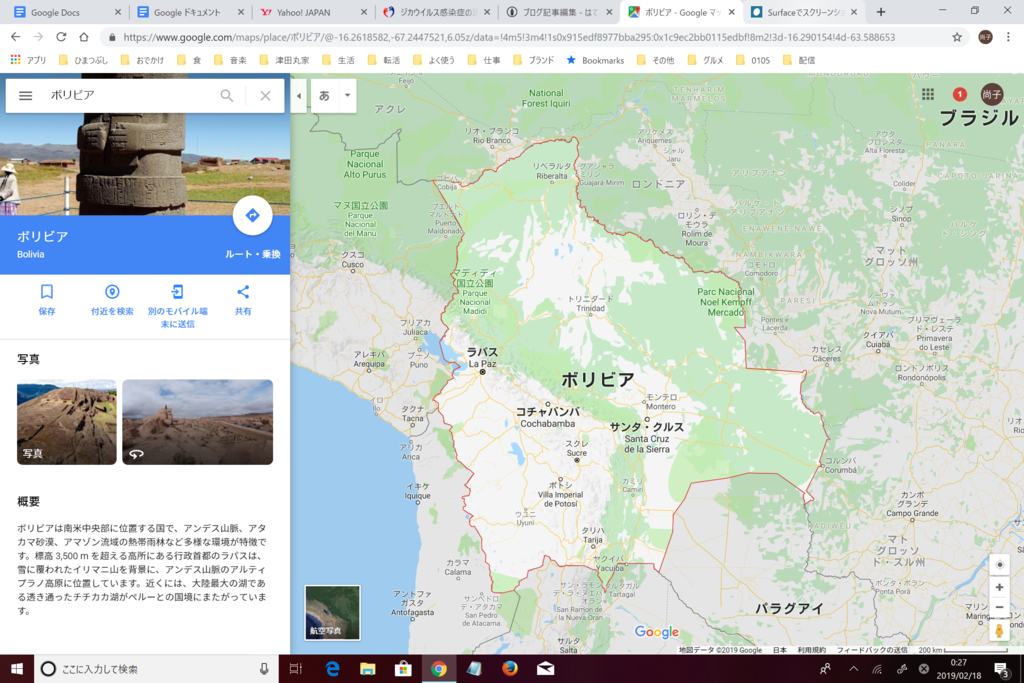The image size is (1024, 683).
Task: Open the red notification badge
Action: [x=959, y=94]
